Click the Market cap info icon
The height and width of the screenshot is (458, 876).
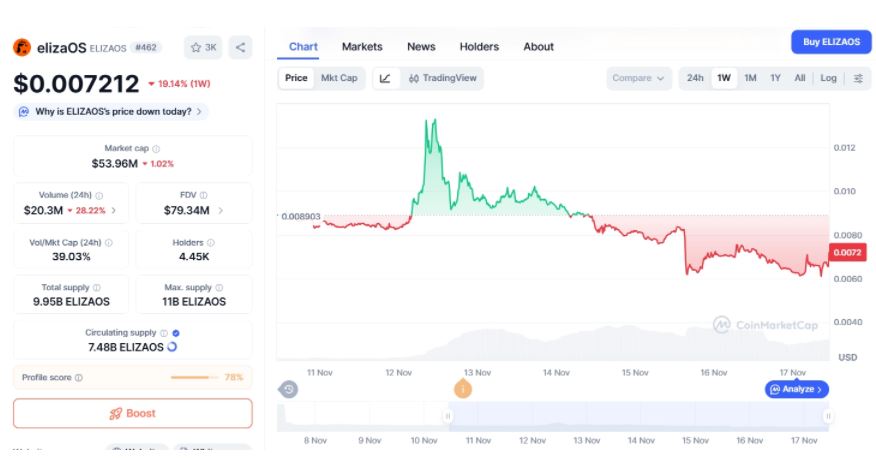click(x=156, y=149)
